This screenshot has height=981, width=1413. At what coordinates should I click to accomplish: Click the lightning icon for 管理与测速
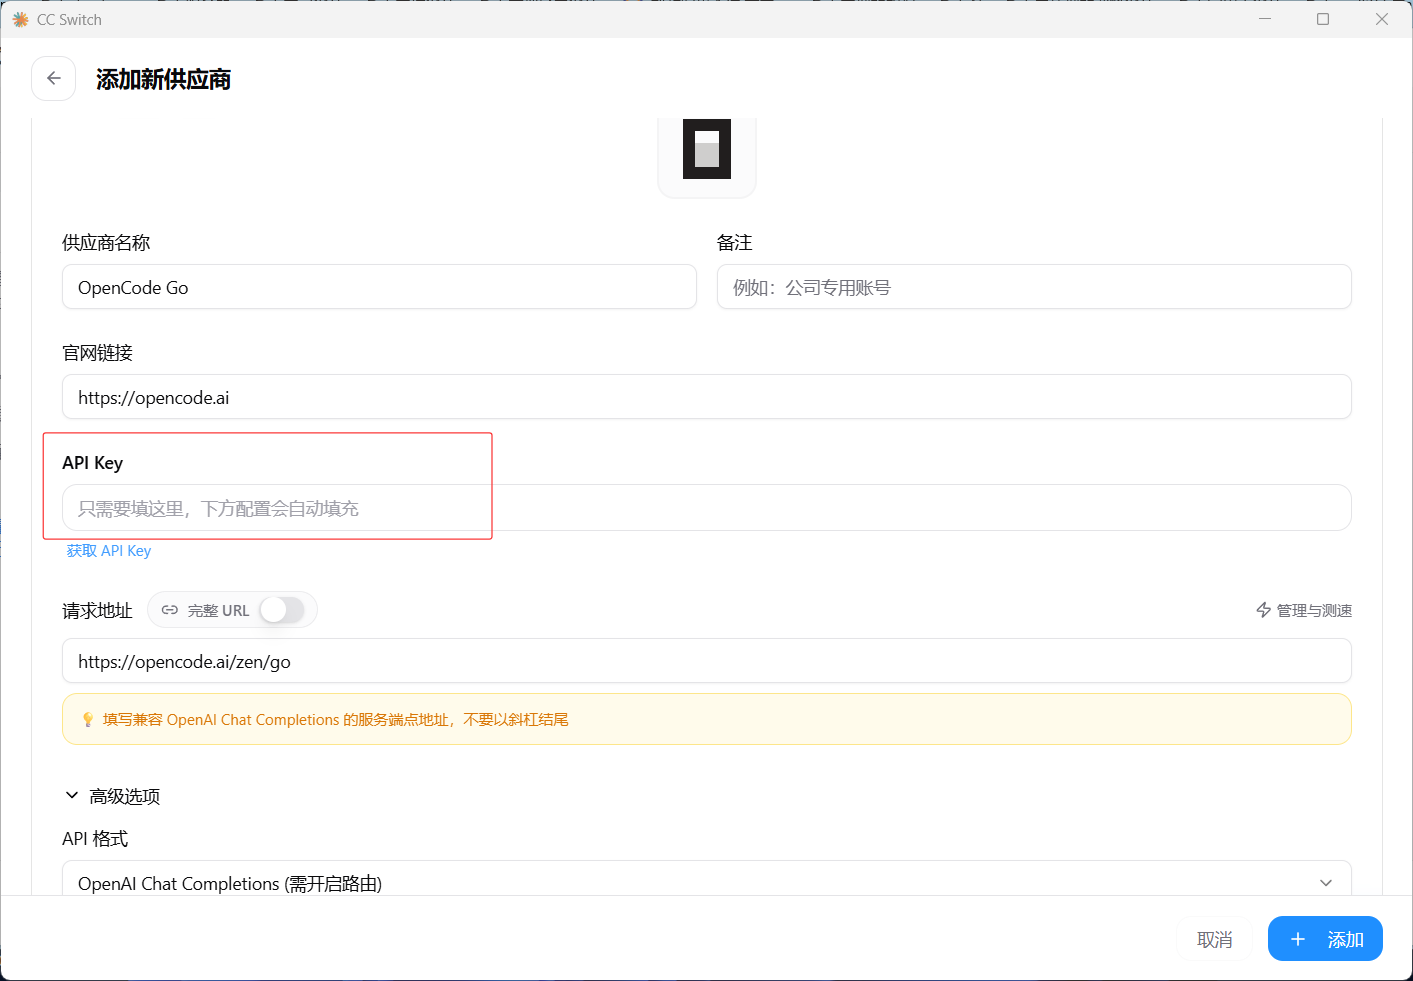pos(1264,610)
